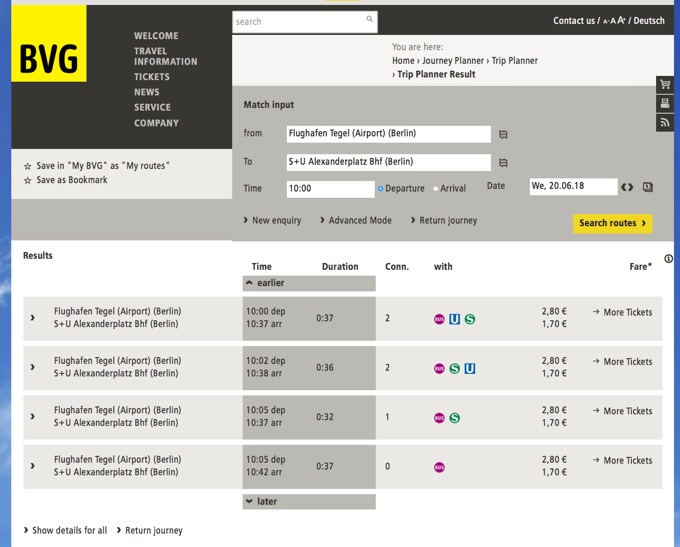Click the from field with Flughafen Tegel

pos(389,134)
